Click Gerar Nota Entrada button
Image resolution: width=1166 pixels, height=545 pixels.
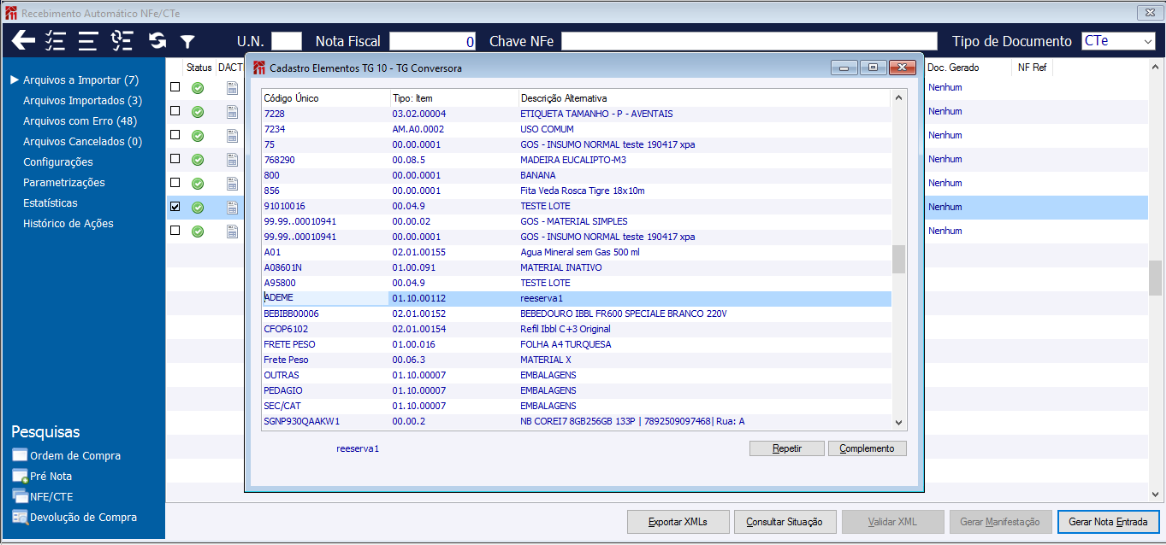(x=1108, y=522)
